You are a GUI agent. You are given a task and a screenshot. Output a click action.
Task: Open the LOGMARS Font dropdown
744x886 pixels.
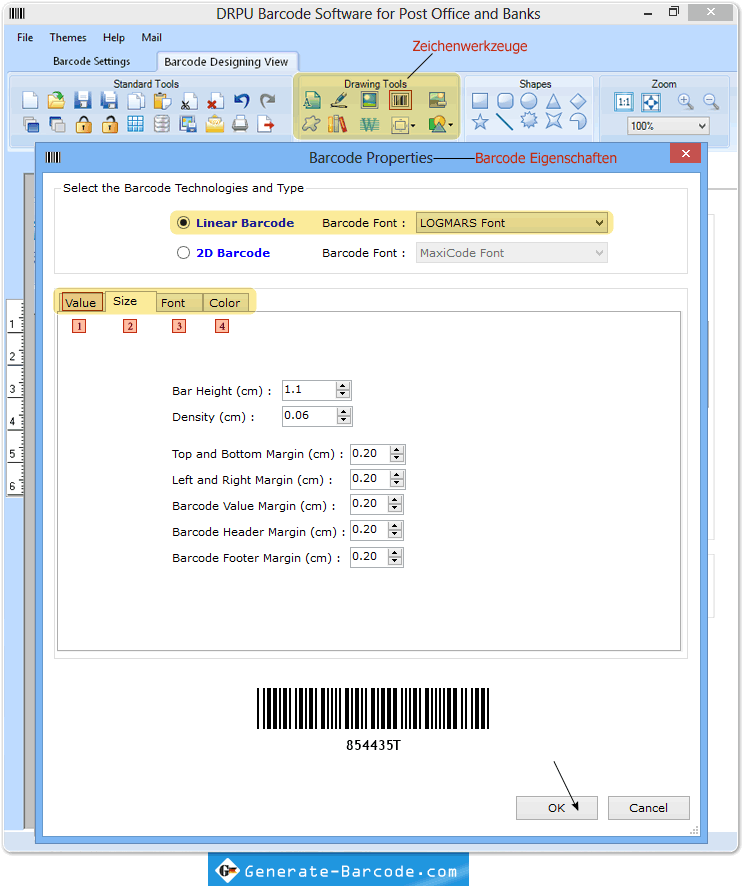[512, 223]
